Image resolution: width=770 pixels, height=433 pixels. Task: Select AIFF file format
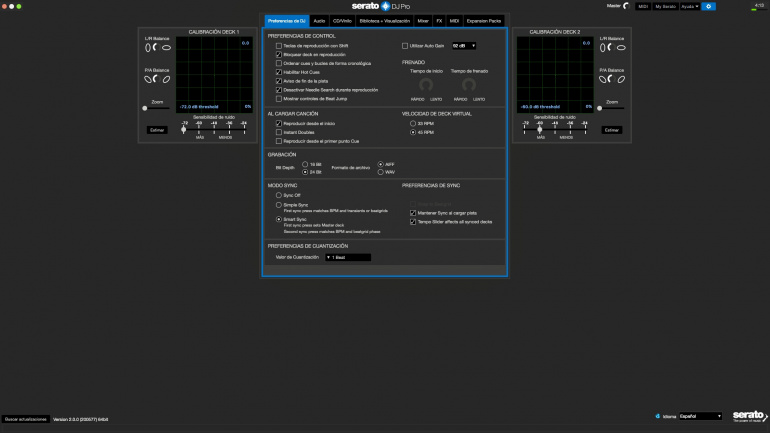pos(381,164)
